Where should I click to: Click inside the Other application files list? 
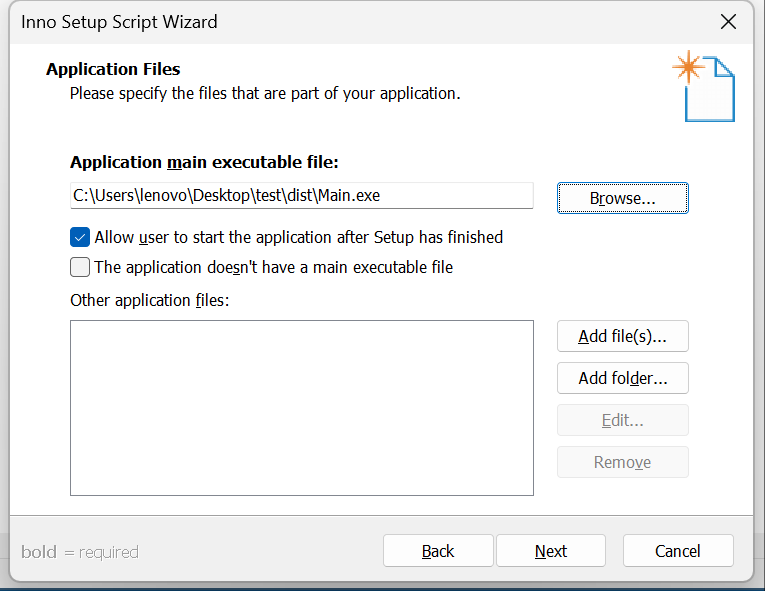coord(302,408)
